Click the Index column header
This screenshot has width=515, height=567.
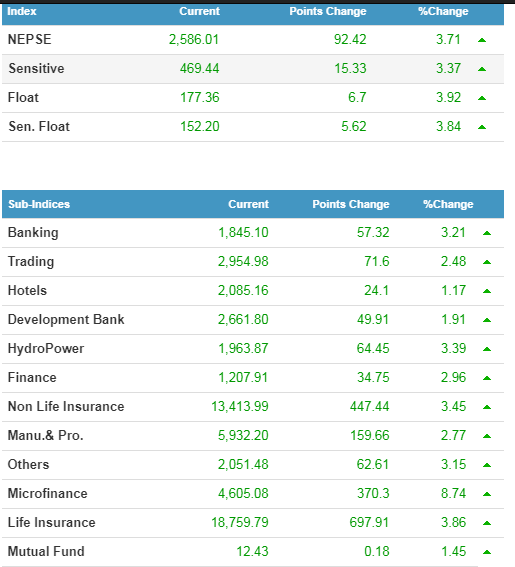pyautogui.click(x=22, y=11)
